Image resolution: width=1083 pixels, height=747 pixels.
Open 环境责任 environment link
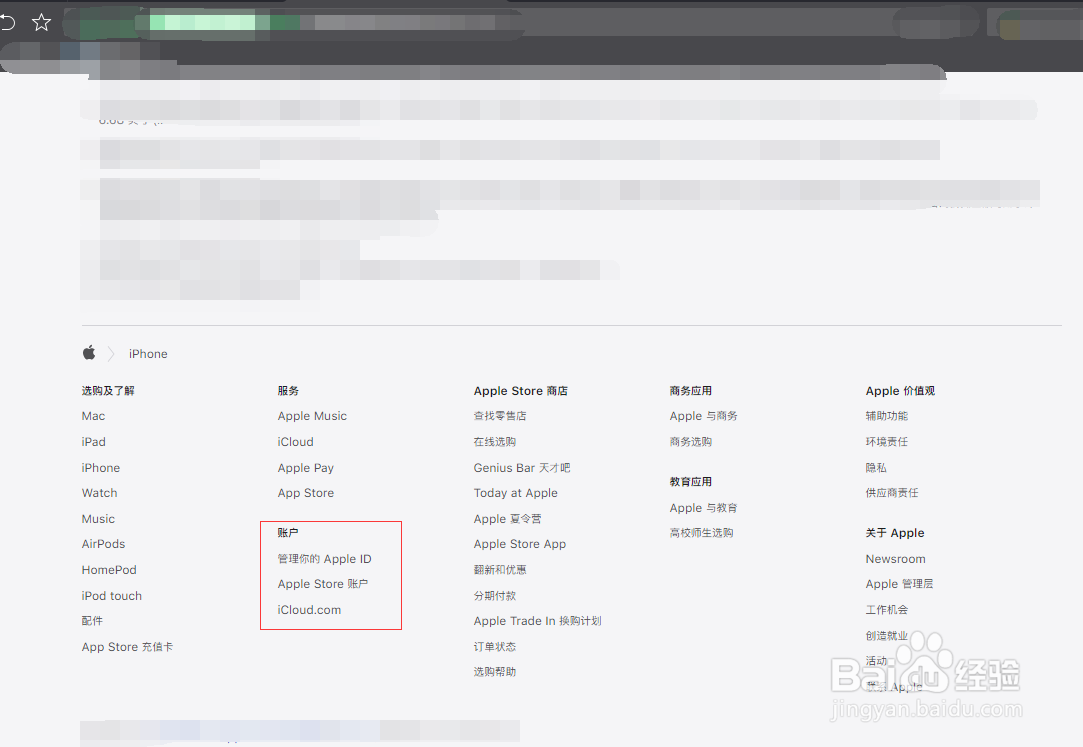pos(887,442)
